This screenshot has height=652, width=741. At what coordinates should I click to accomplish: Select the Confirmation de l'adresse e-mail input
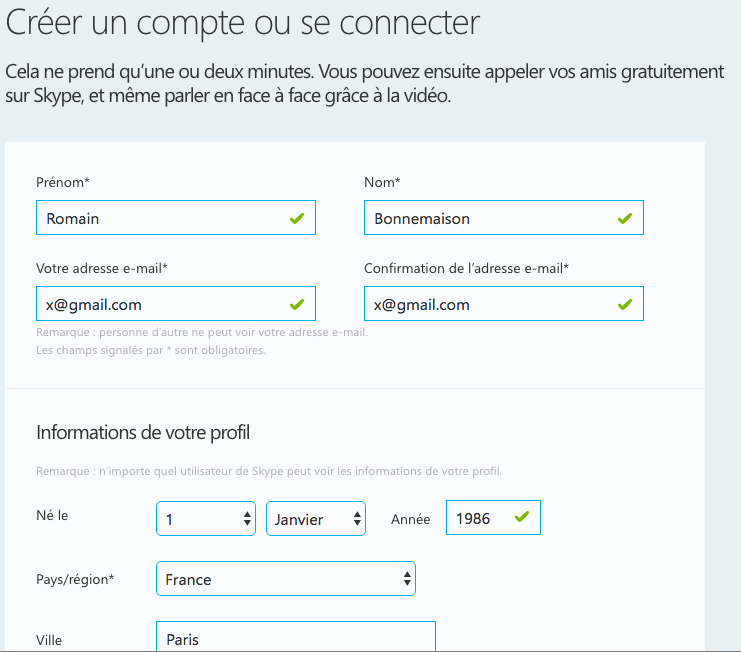coord(504,303)
